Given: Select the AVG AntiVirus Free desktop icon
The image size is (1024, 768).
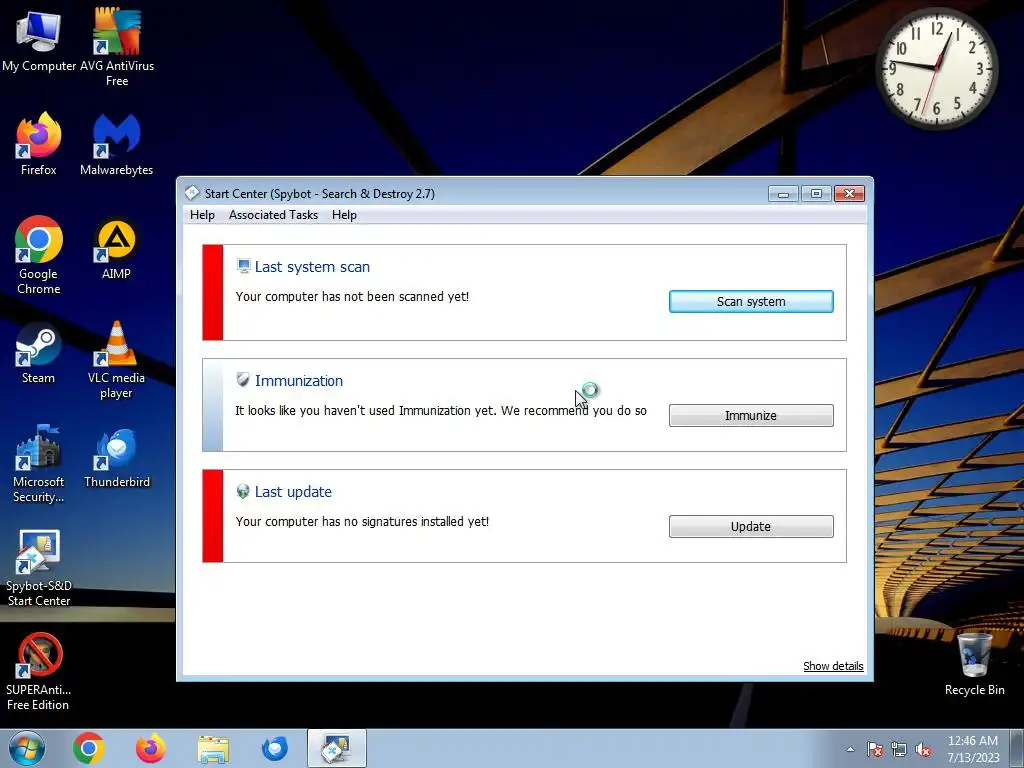Looking at the screenshot, I should tap(117, 47).
